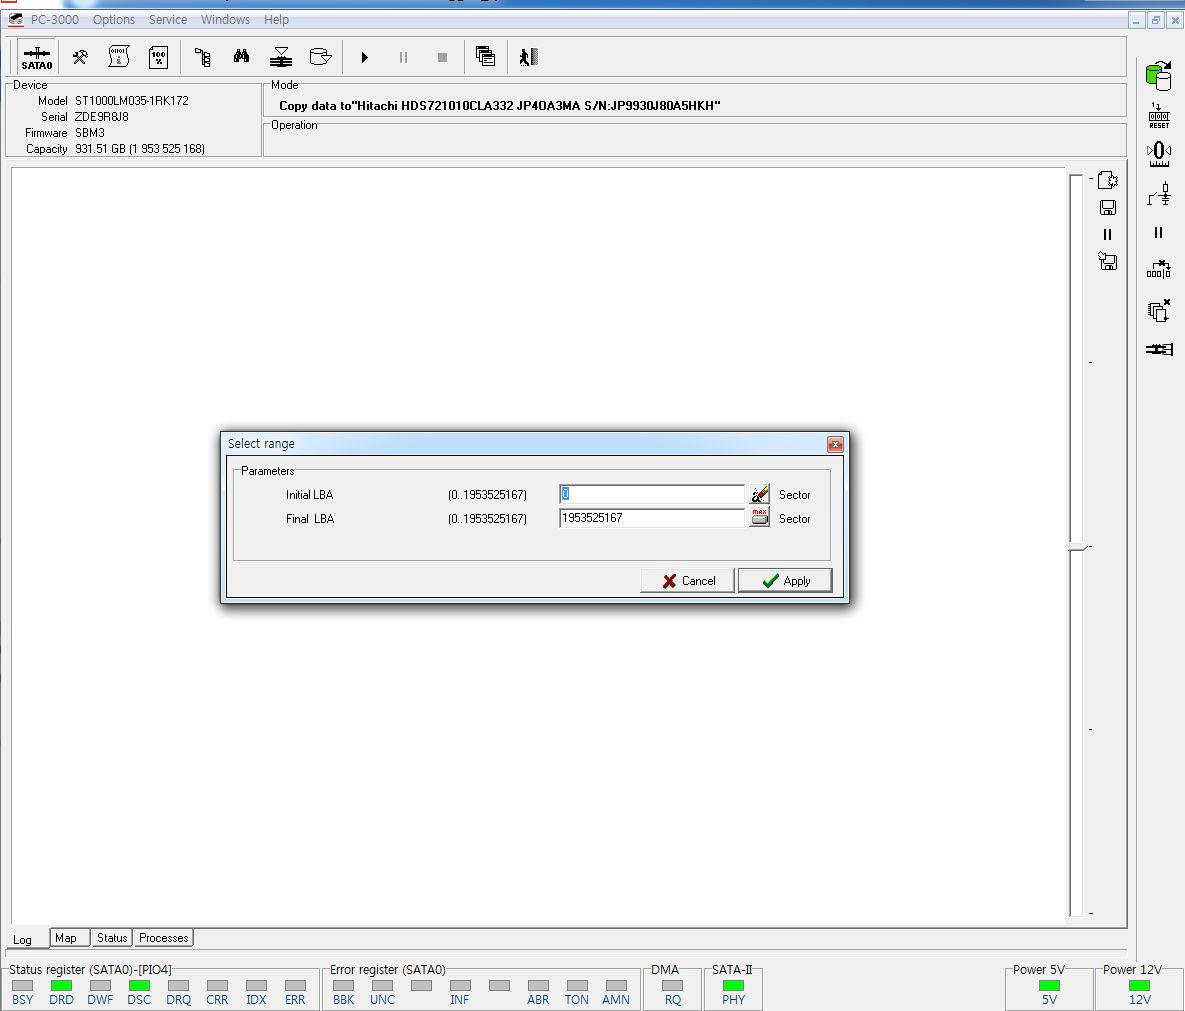This screenshot has height=1011, width=1185.
Task: Click the DRD status indicator
Action: pos(61,985)
